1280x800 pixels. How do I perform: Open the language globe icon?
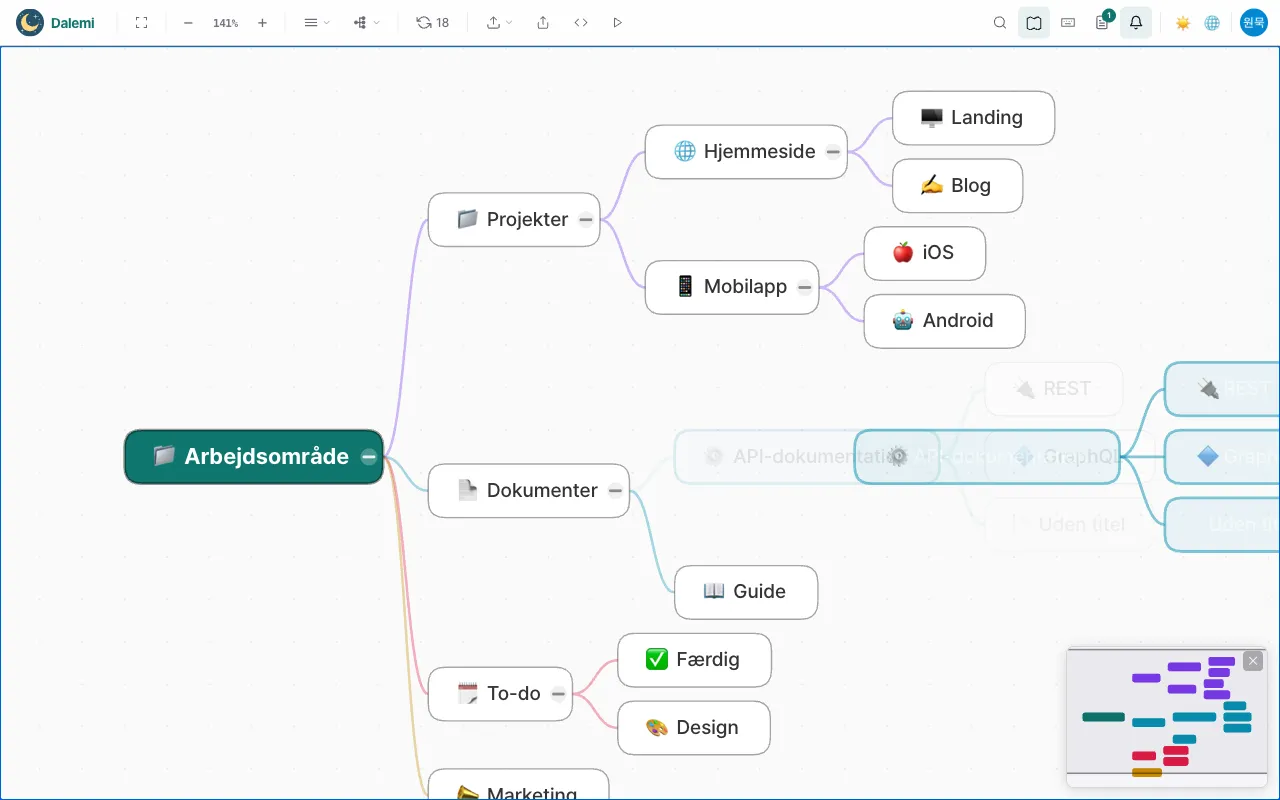point(1212,22)
